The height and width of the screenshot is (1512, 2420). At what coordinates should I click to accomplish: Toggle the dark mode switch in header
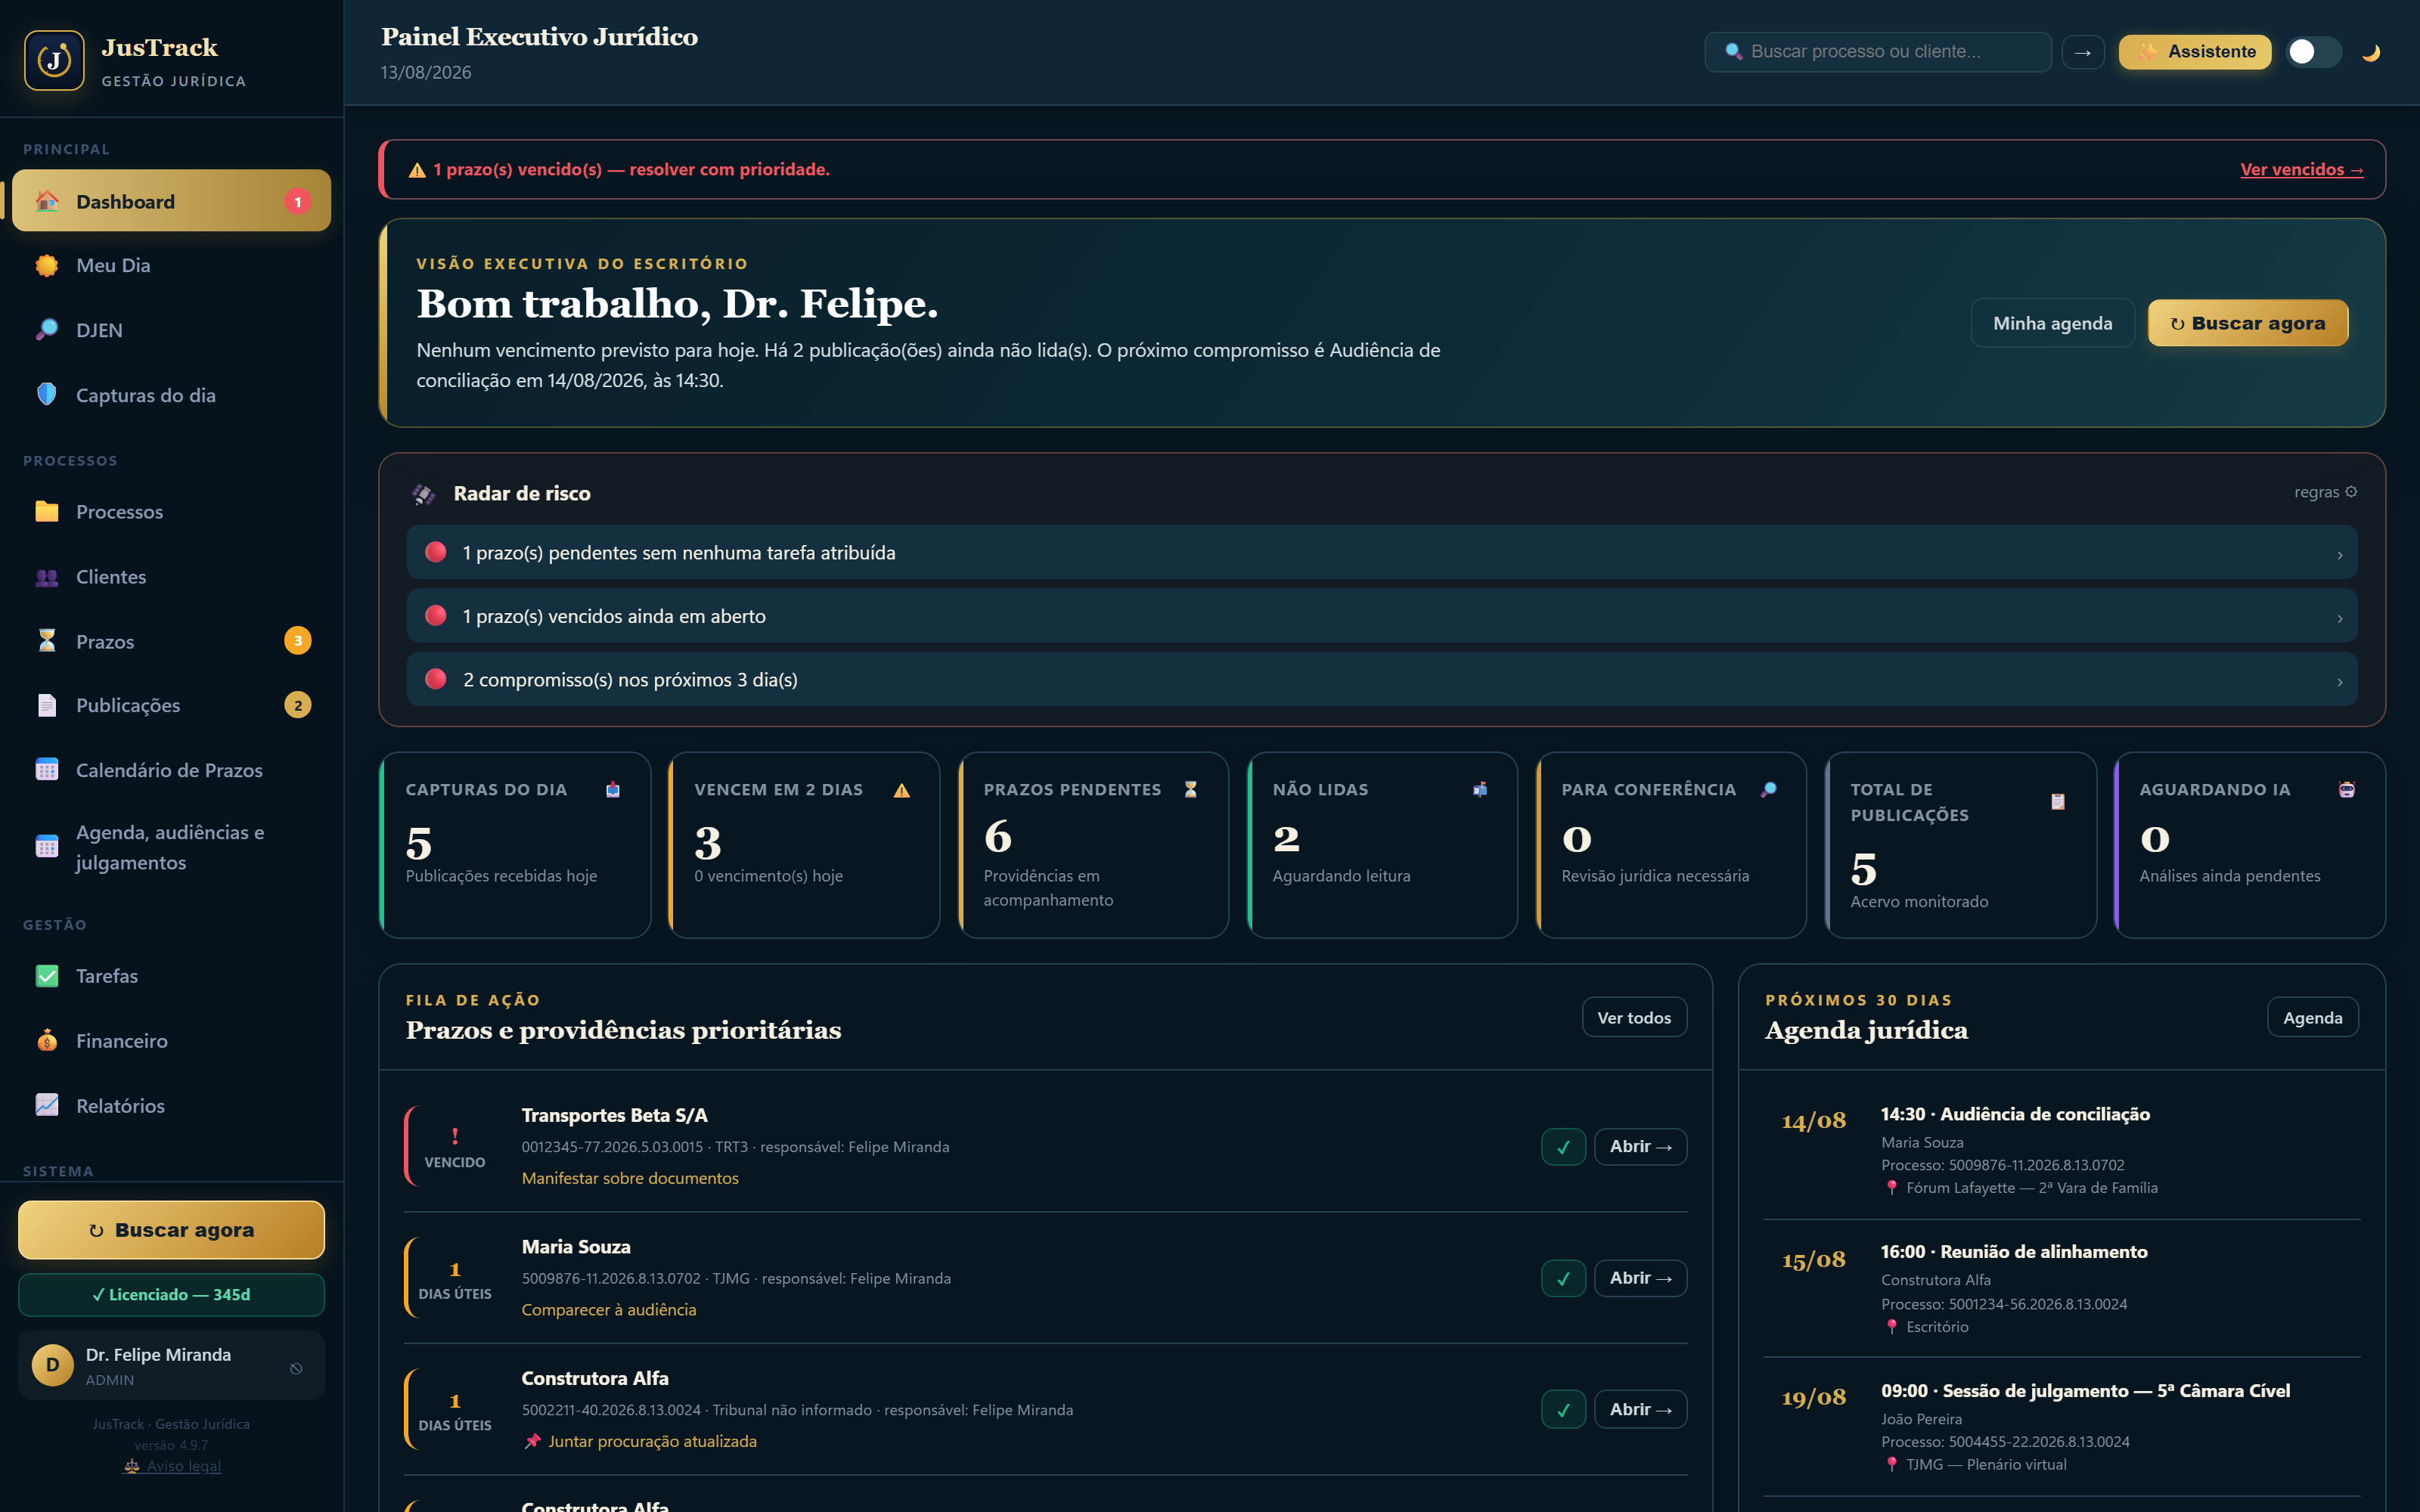(x=2314, y=52)
